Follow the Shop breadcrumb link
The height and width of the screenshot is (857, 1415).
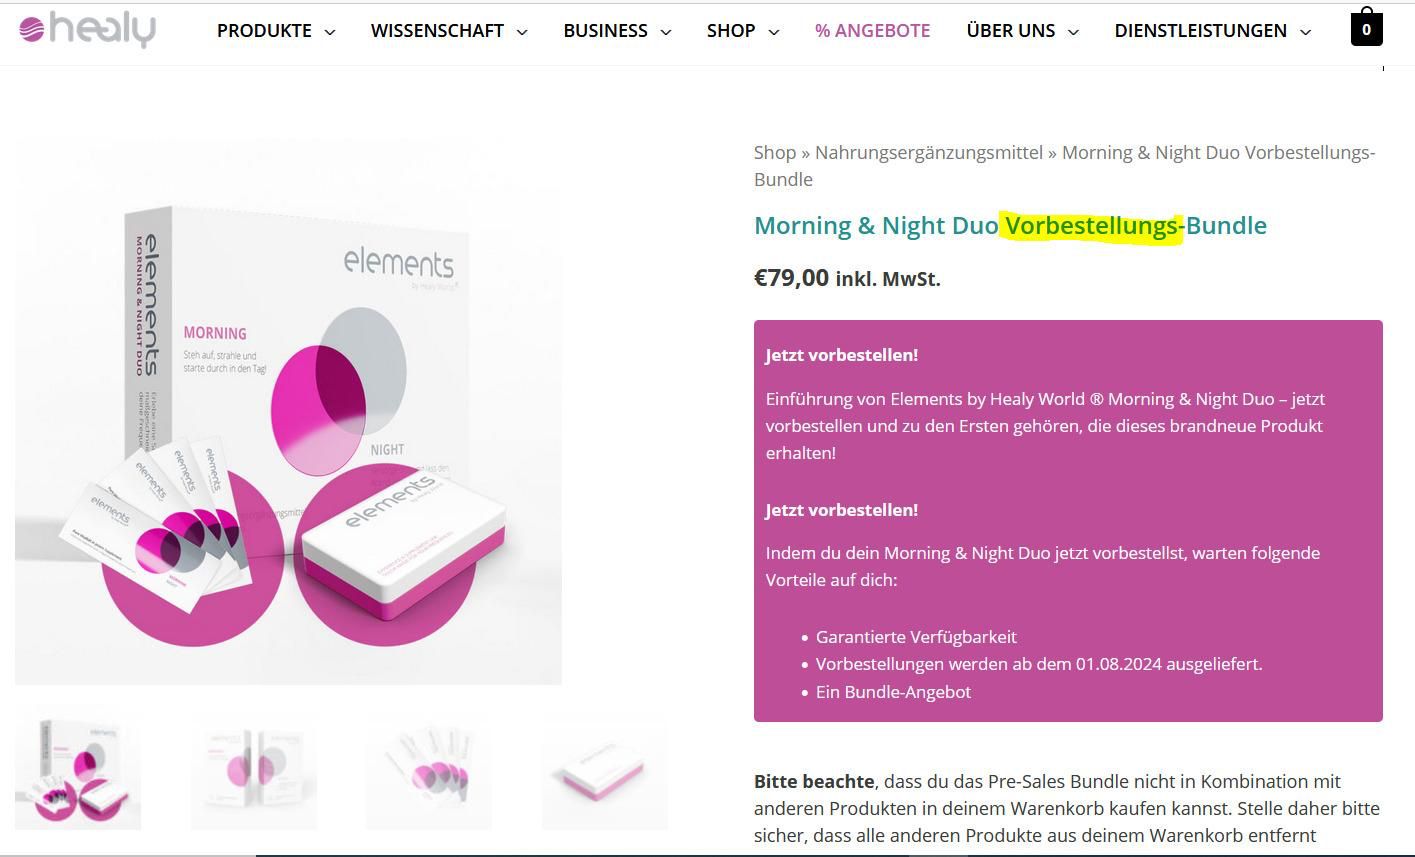click(x=775, y=152)
